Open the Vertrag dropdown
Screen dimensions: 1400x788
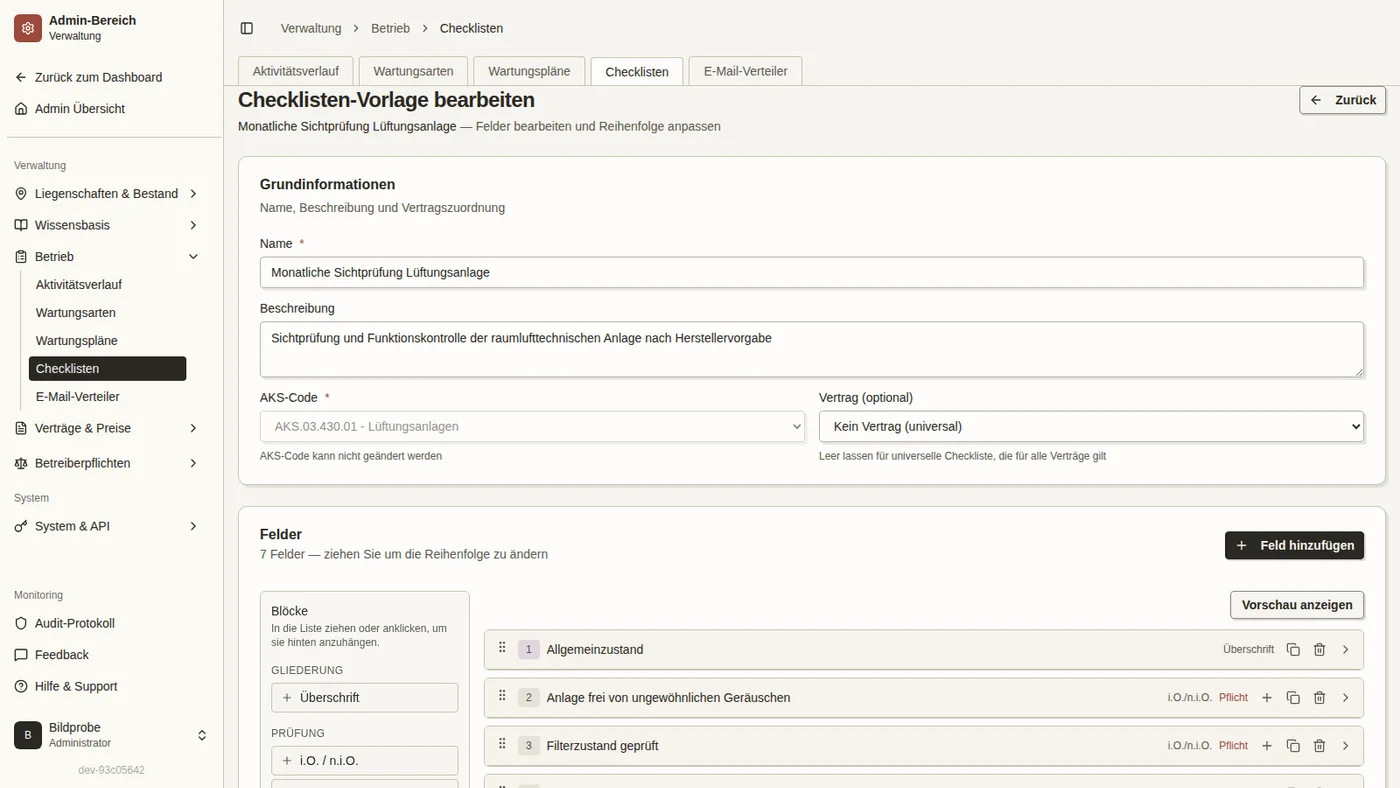coord(1091,426)
